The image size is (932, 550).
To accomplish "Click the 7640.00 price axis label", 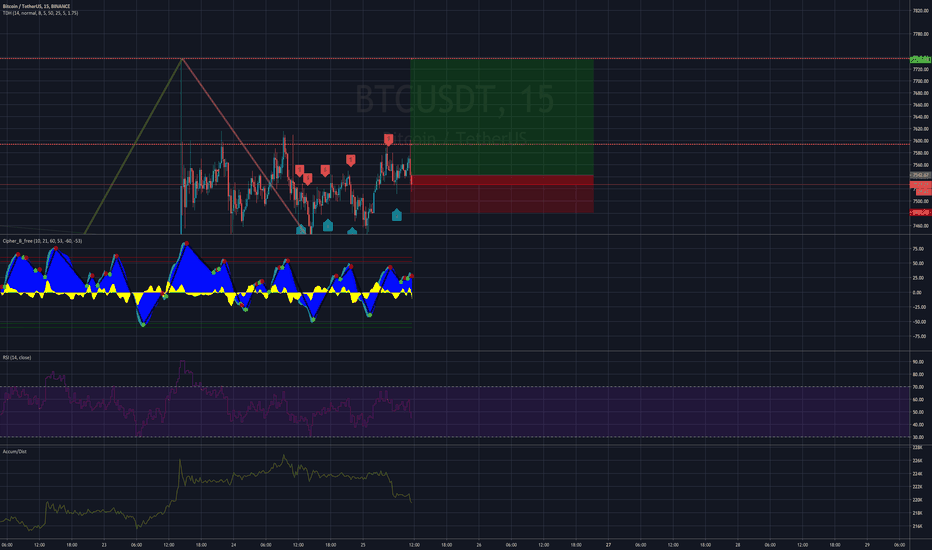I will [921, 117].
